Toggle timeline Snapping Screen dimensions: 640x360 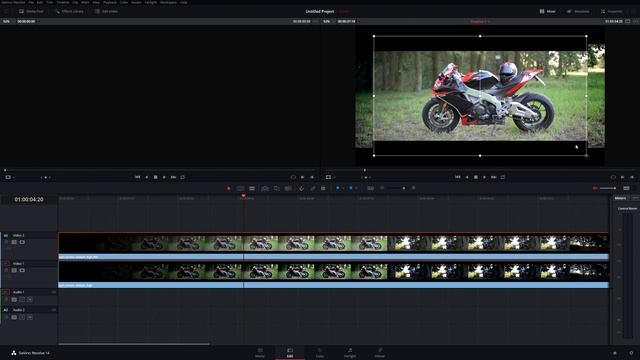(302, 188)
